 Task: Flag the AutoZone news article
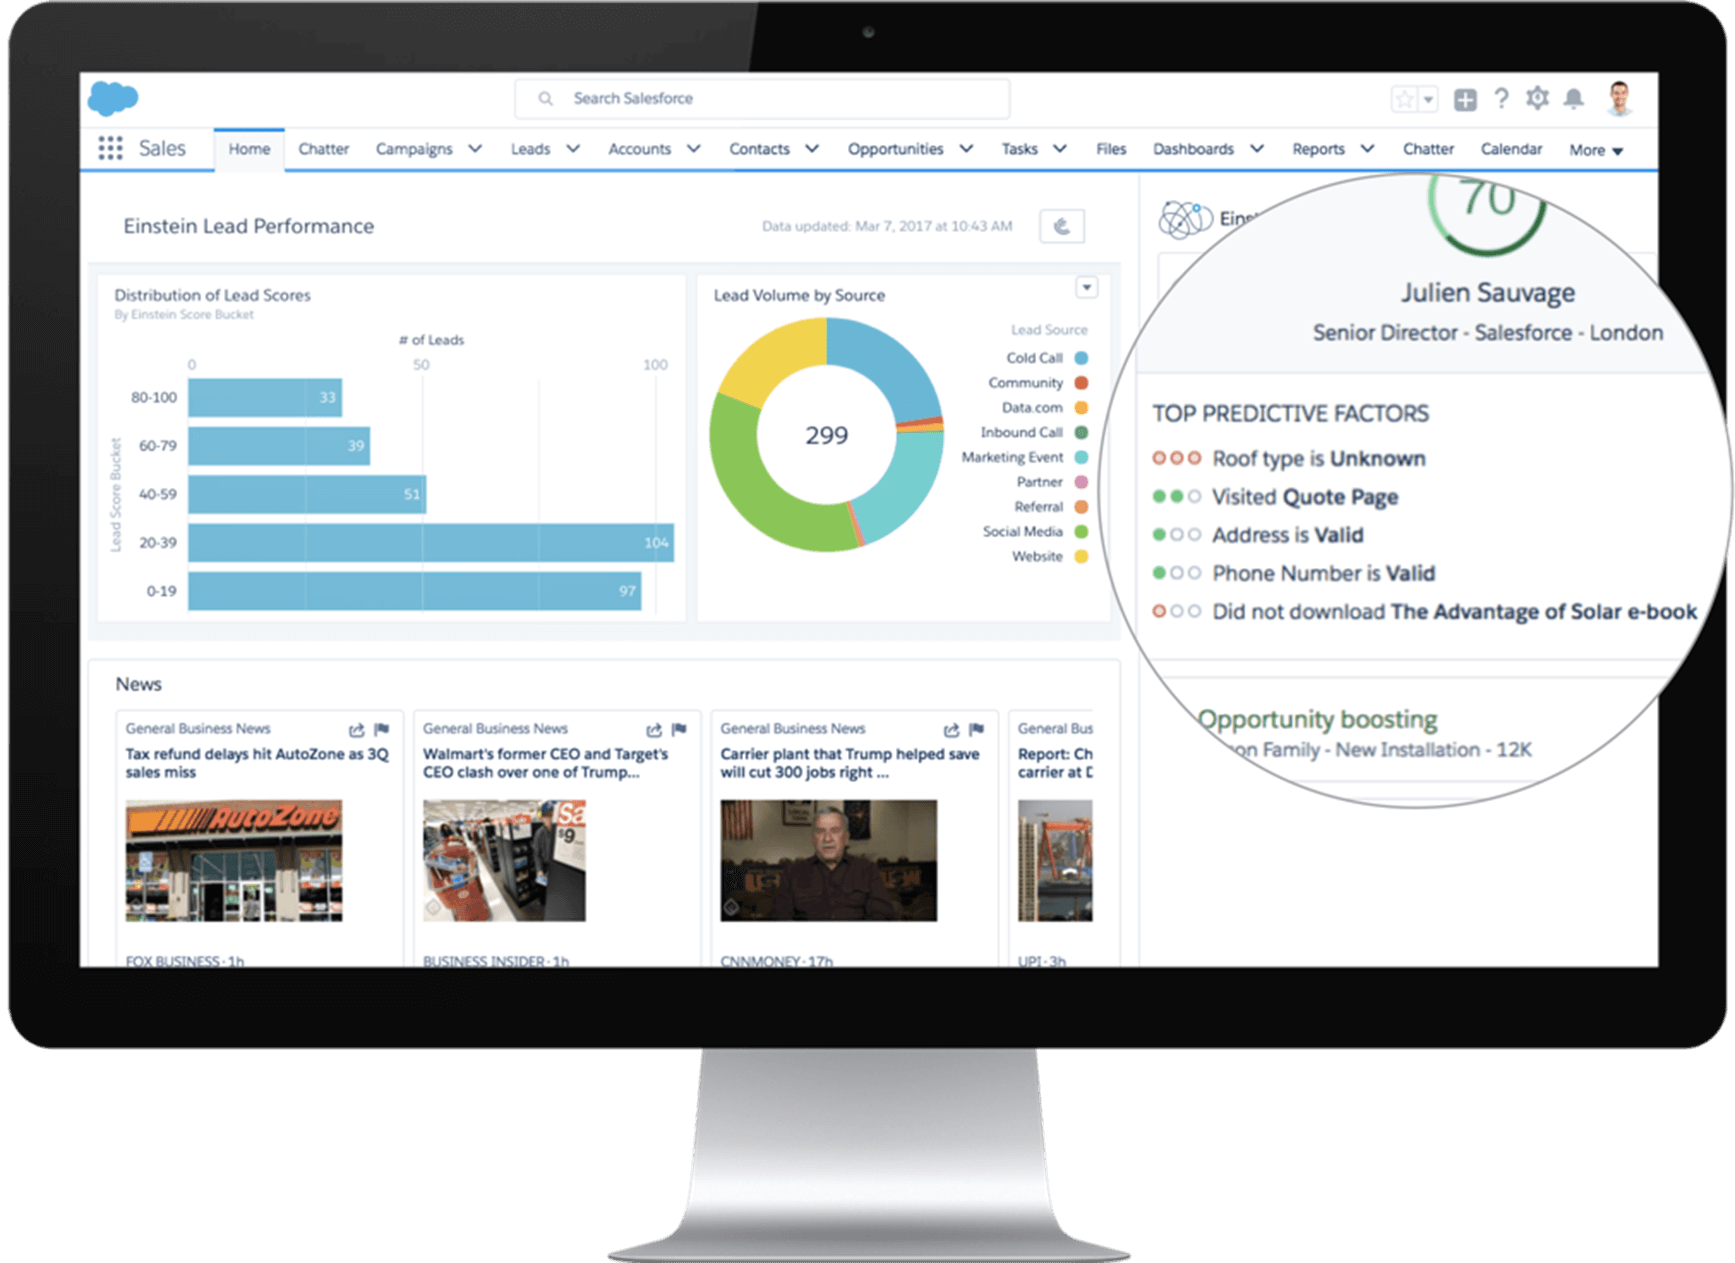coord(381,729)
